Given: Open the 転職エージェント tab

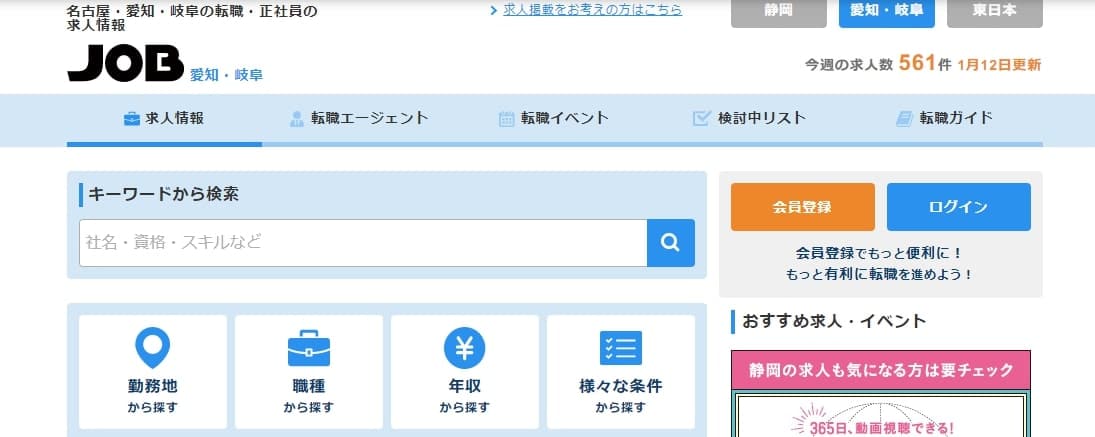Looking at the screenshot, I should 359,119.
